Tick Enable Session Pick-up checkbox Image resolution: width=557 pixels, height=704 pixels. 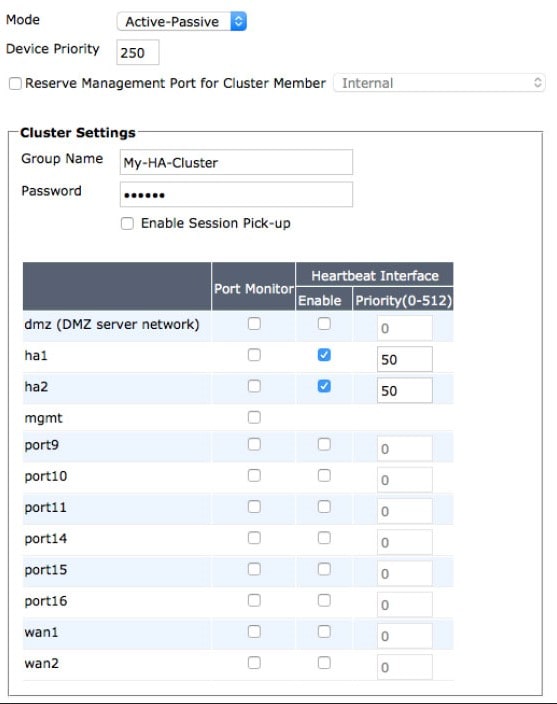[127, 224]
